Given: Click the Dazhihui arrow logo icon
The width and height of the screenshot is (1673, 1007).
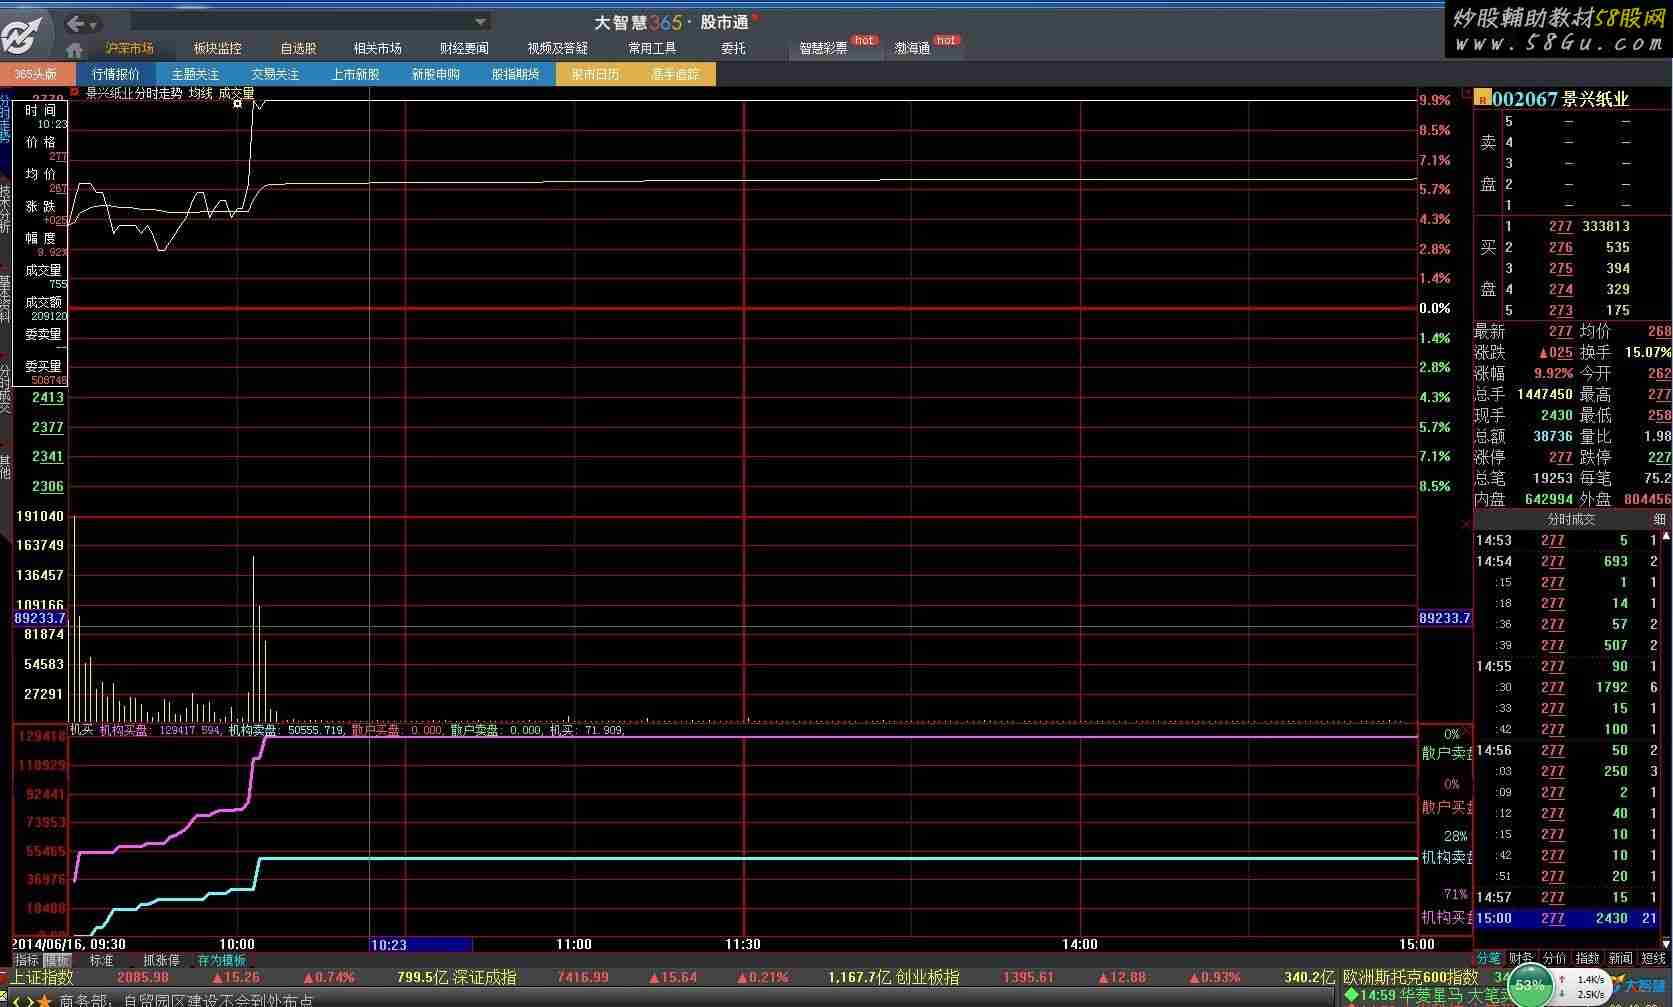Looking at the screenshot, I should pyautogui.click(x=22, y=35).
